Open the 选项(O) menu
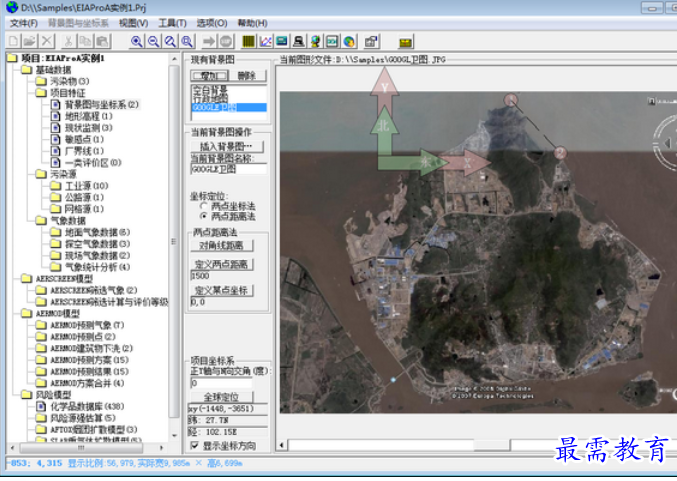Screen dimensions: 677x481 (x=212, y=23)
